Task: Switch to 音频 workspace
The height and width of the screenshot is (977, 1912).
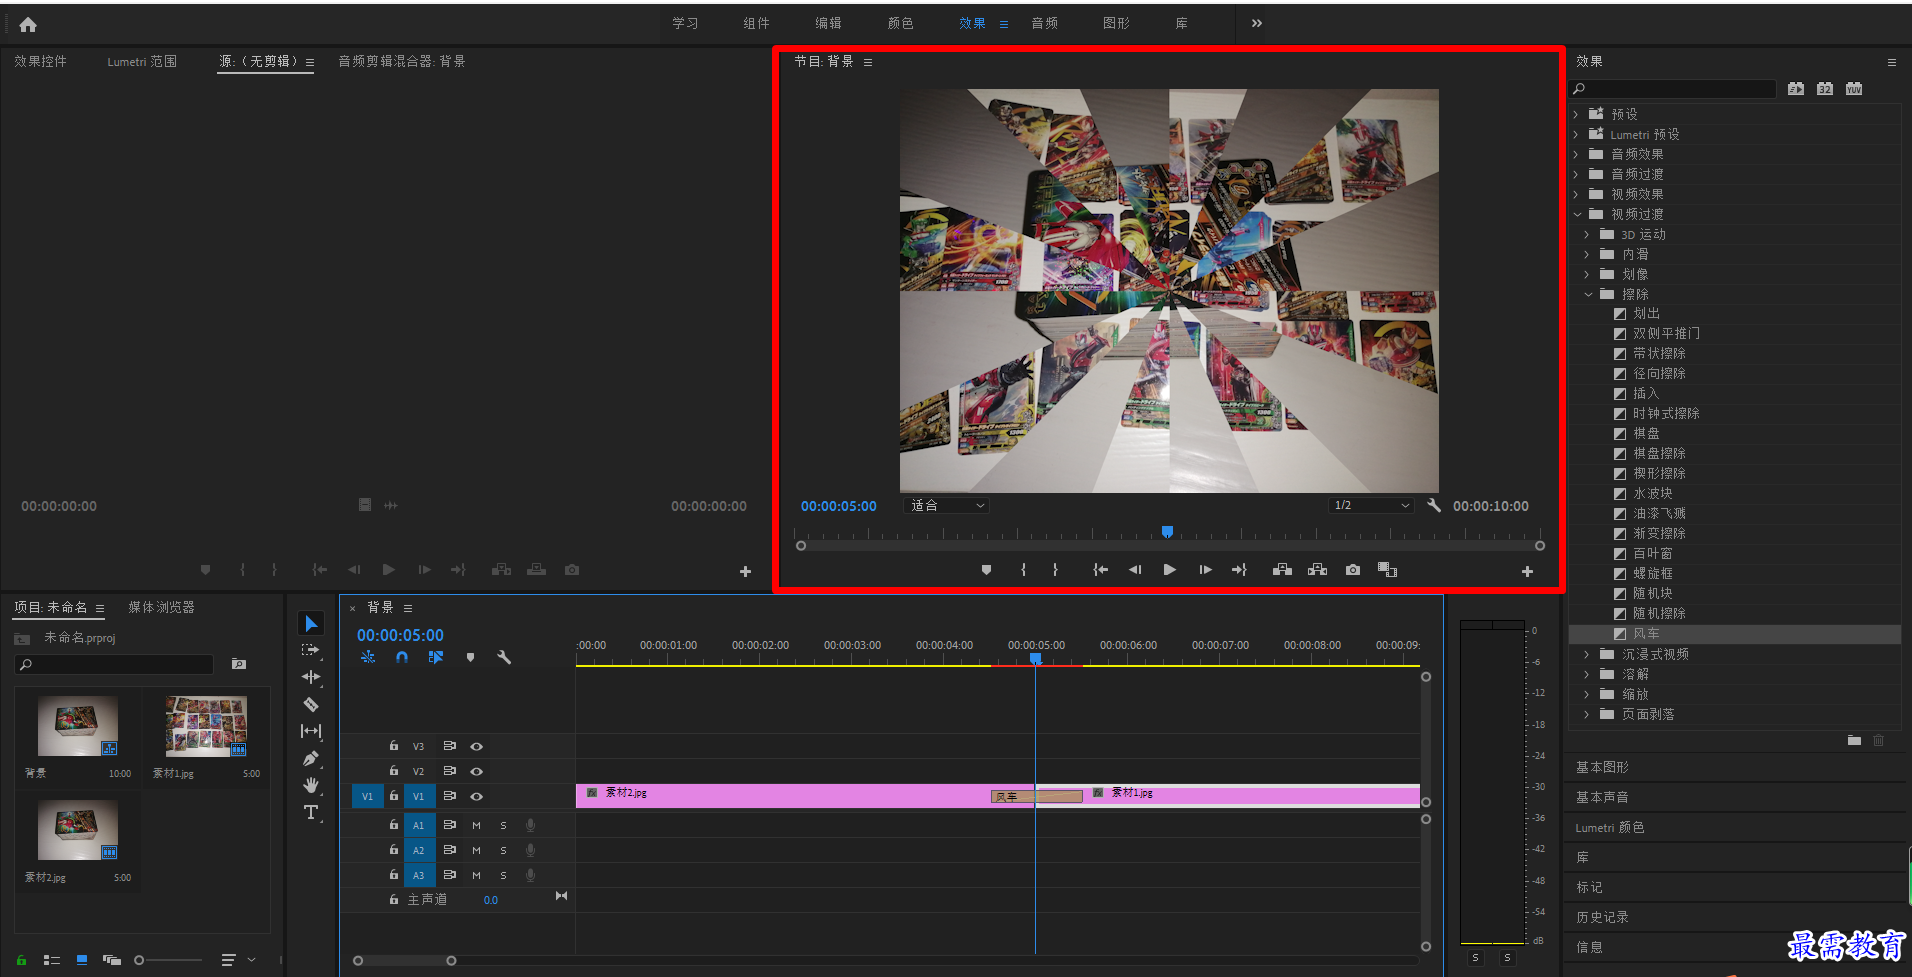Action: [x=1044, y=23]
